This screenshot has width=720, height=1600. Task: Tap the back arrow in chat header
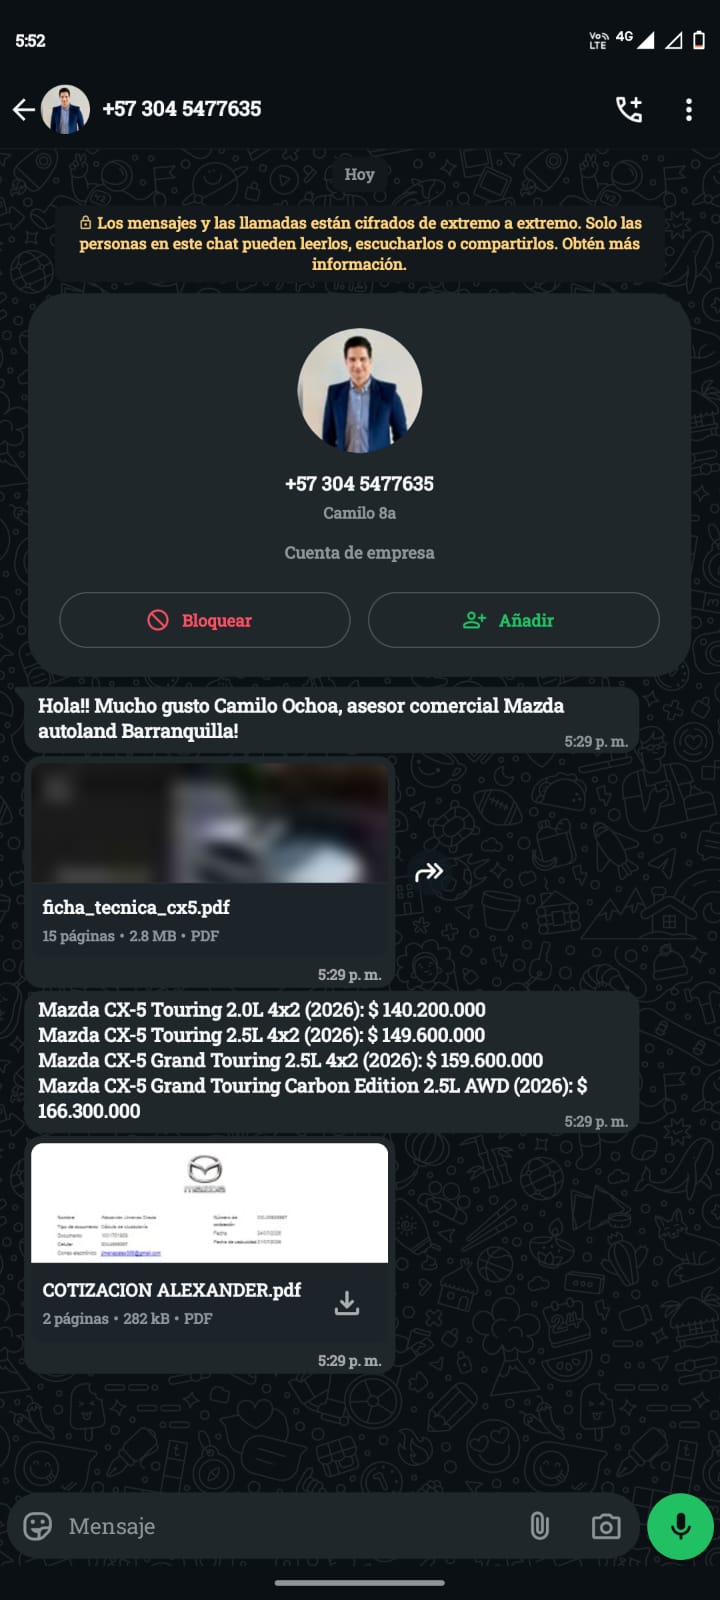pyautogui.click(x=24, y=110)
